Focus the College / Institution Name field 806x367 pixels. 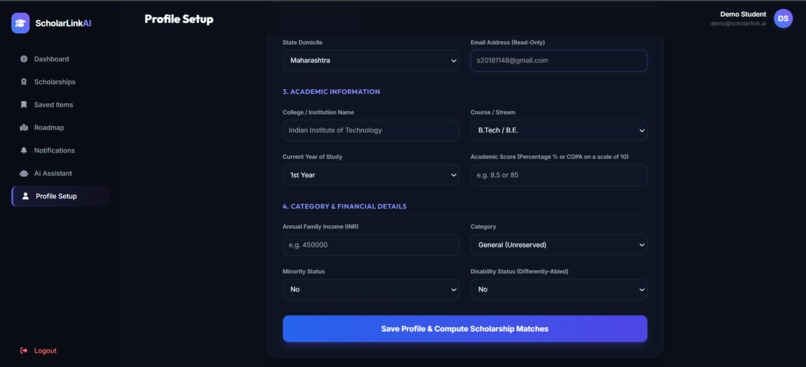click(371, 131)
